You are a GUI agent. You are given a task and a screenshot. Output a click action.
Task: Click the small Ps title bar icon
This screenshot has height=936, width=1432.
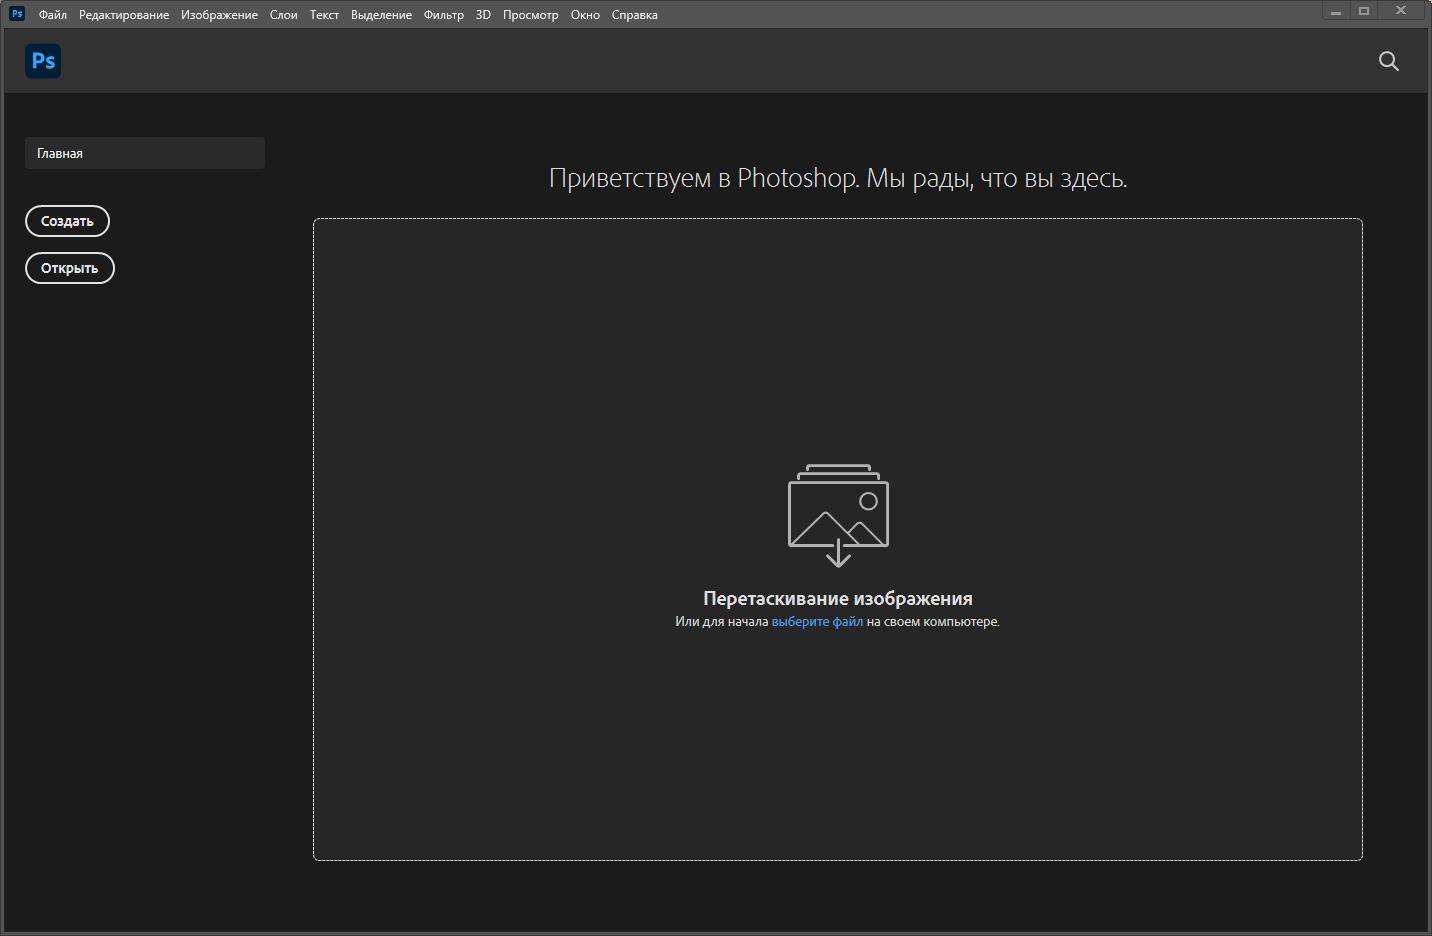coord(17,14)
